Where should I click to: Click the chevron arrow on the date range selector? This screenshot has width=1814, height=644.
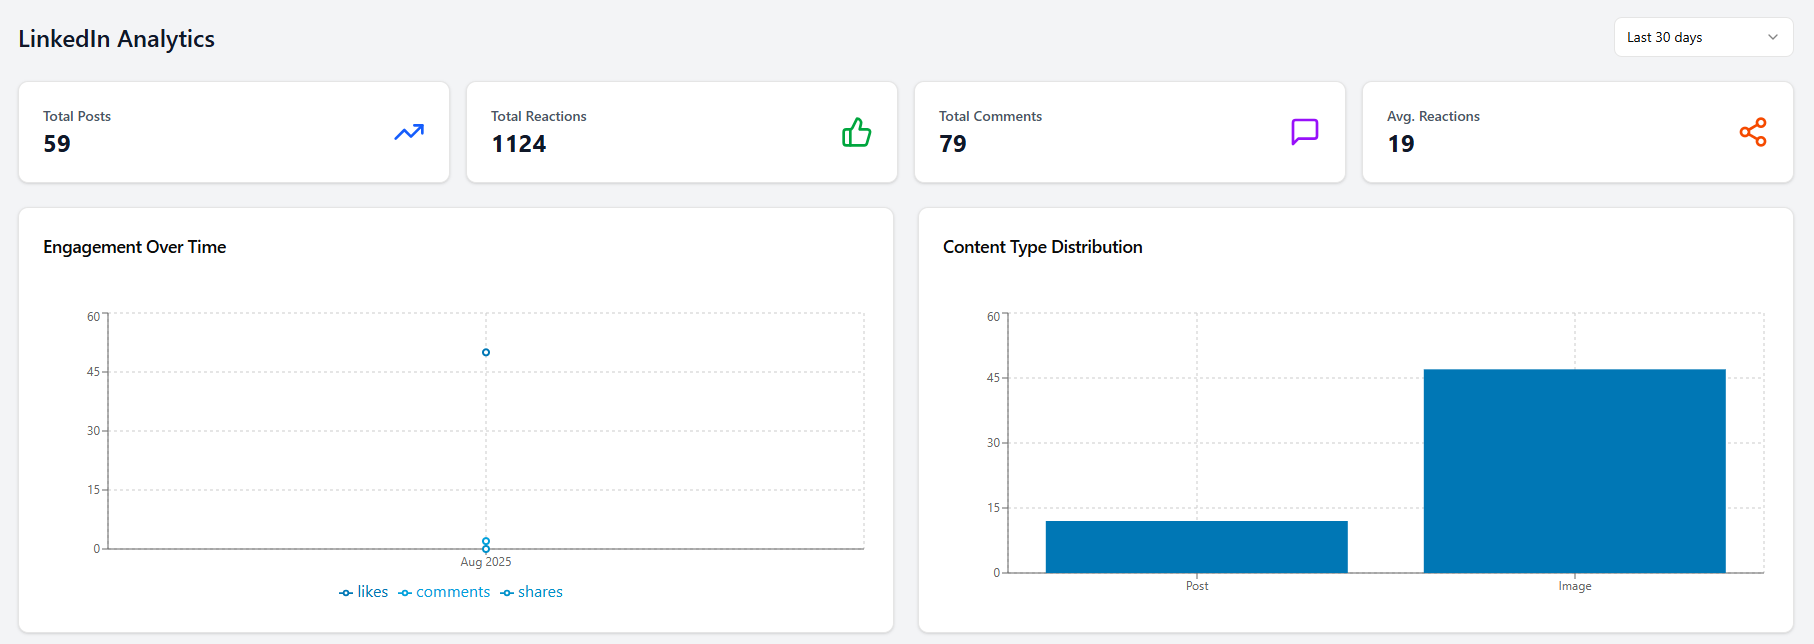[1772, 37]
